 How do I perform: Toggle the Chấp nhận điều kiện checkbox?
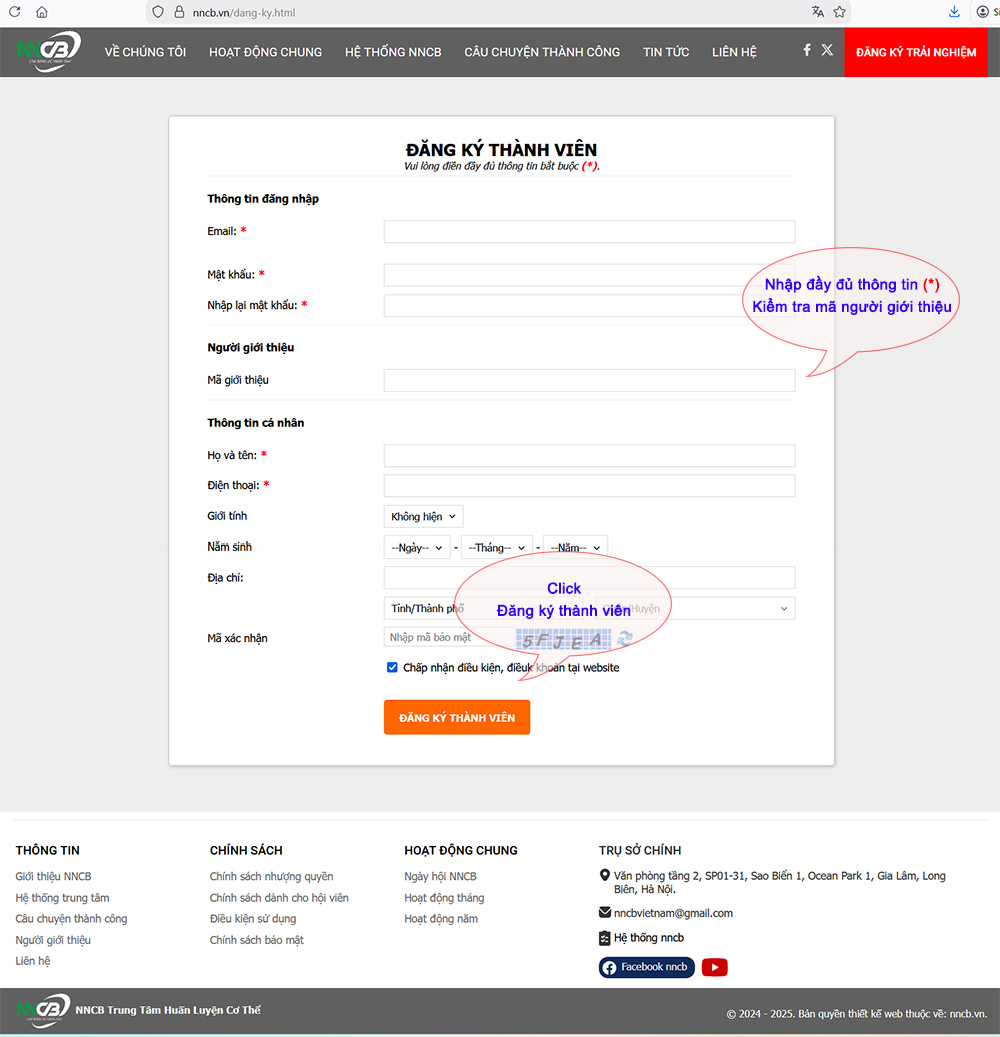point(392,667)
